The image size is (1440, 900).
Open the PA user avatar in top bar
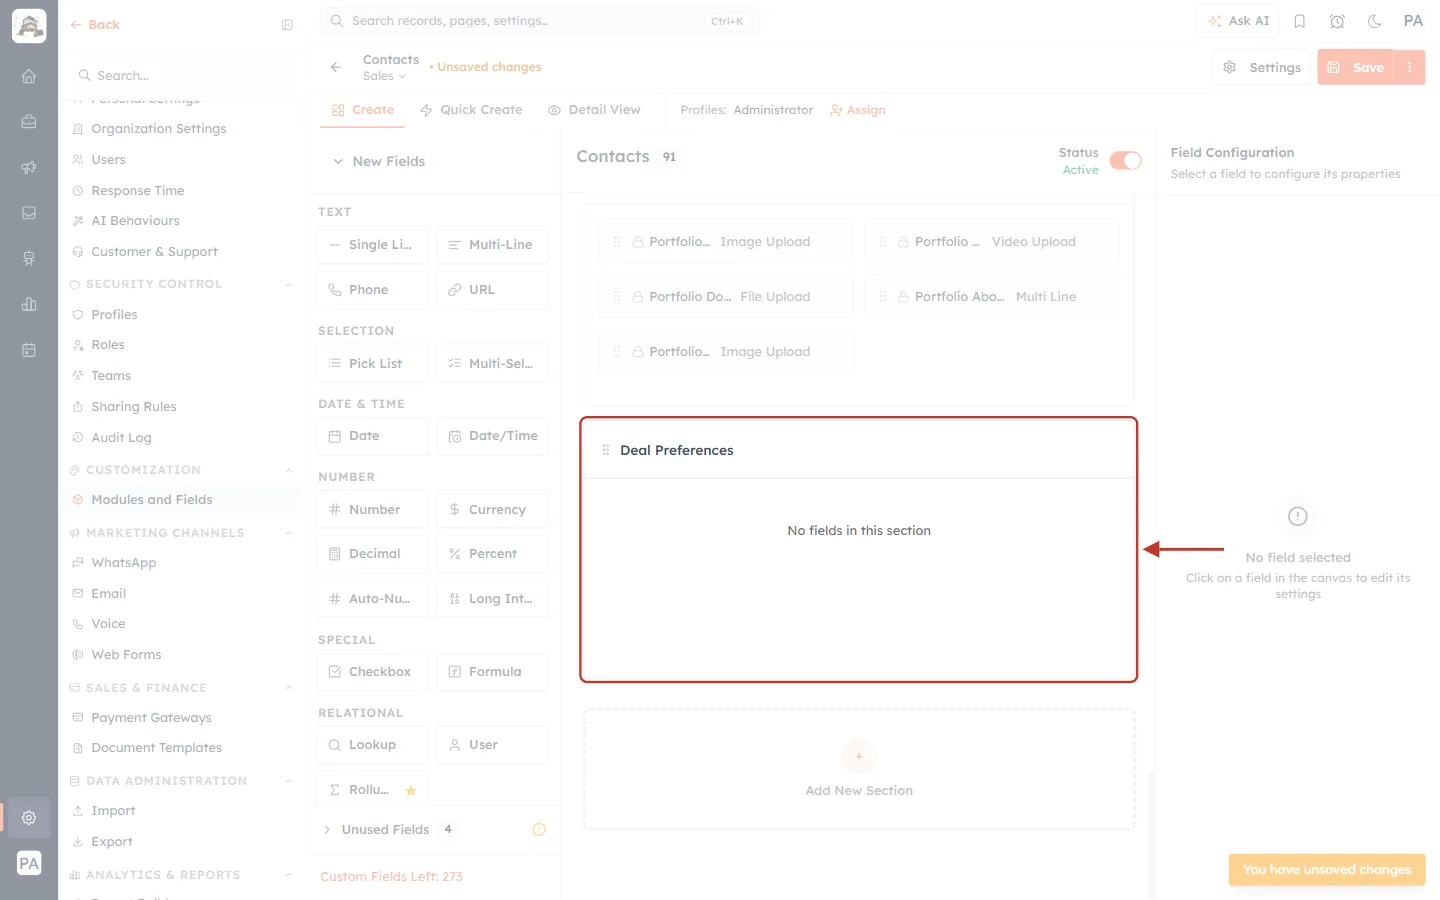click(1413, 21)
